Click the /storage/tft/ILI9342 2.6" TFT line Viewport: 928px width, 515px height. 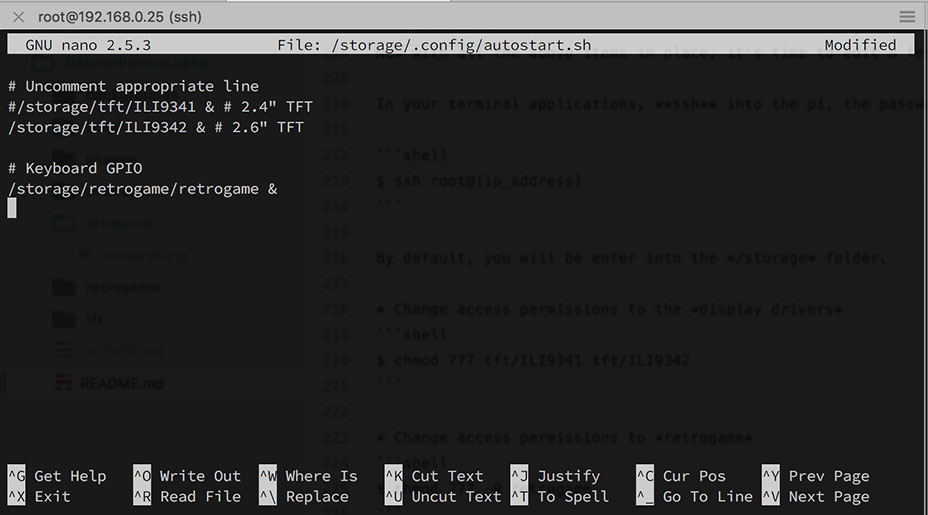[156, 127]
